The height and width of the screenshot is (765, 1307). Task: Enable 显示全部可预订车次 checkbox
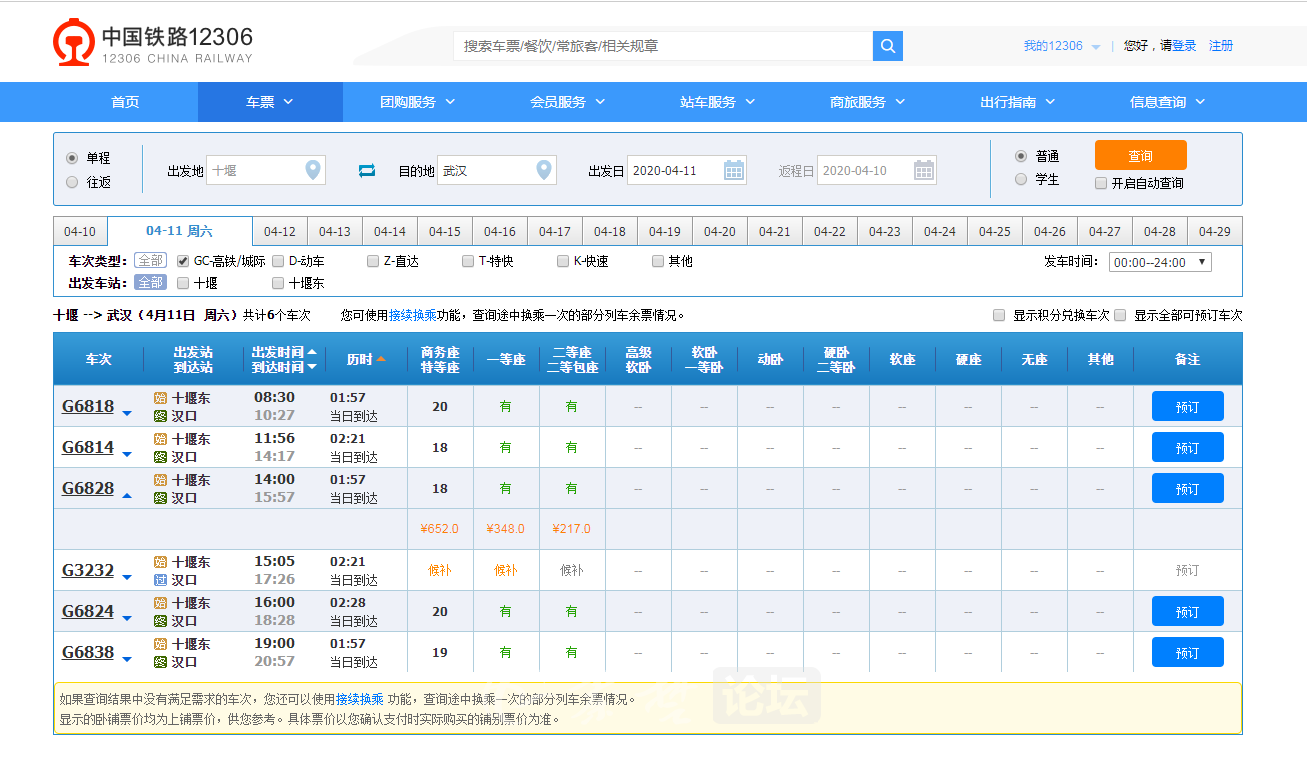coord(1120,315)
